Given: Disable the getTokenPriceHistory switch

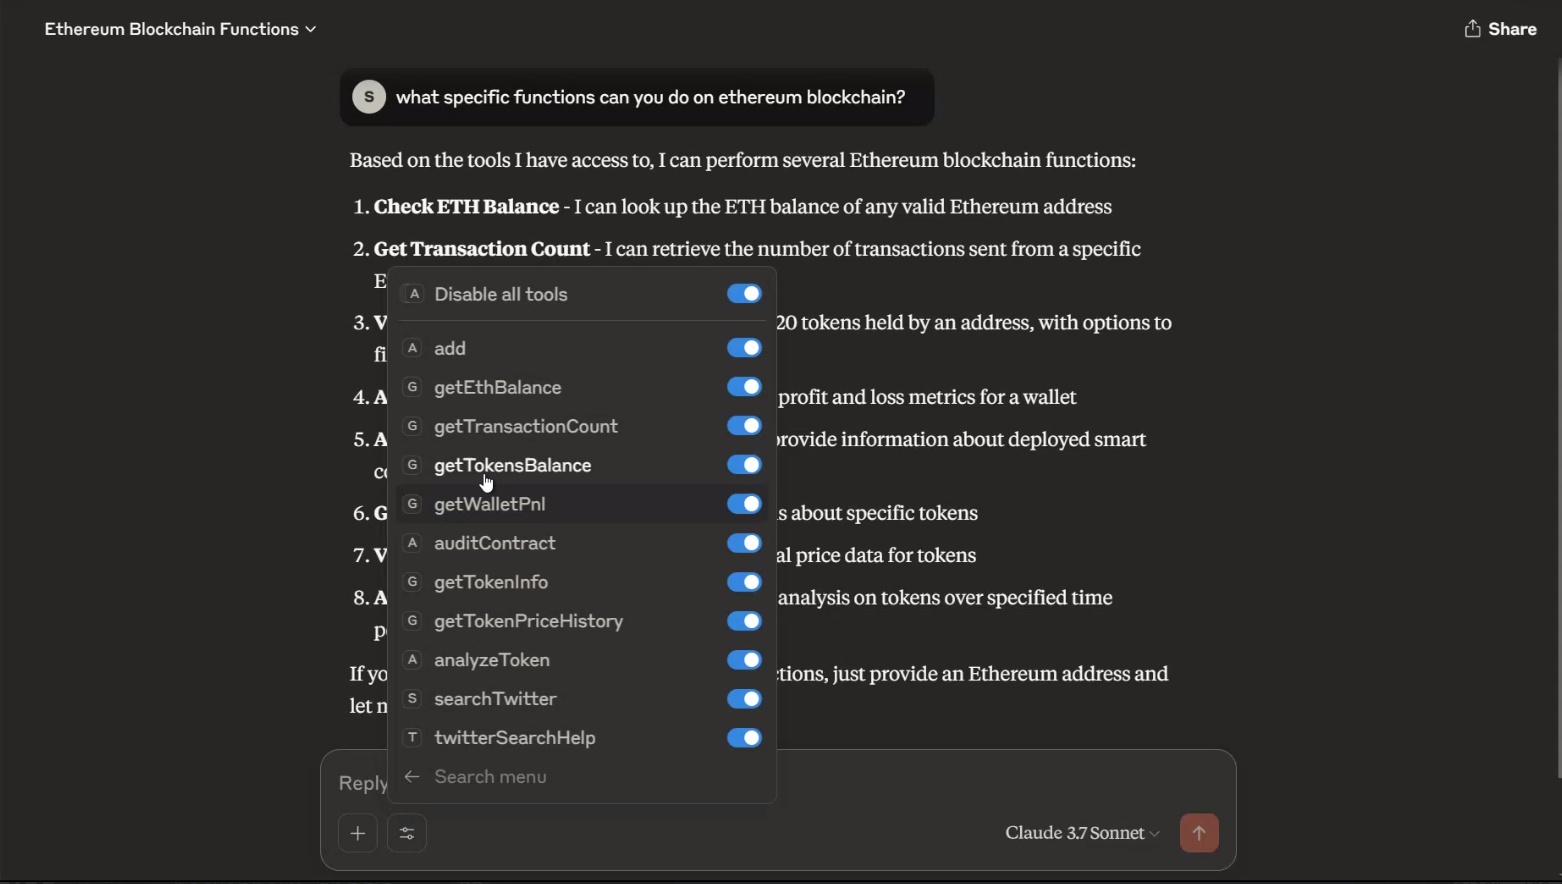Looking at the screenshot, I should 744,621.
